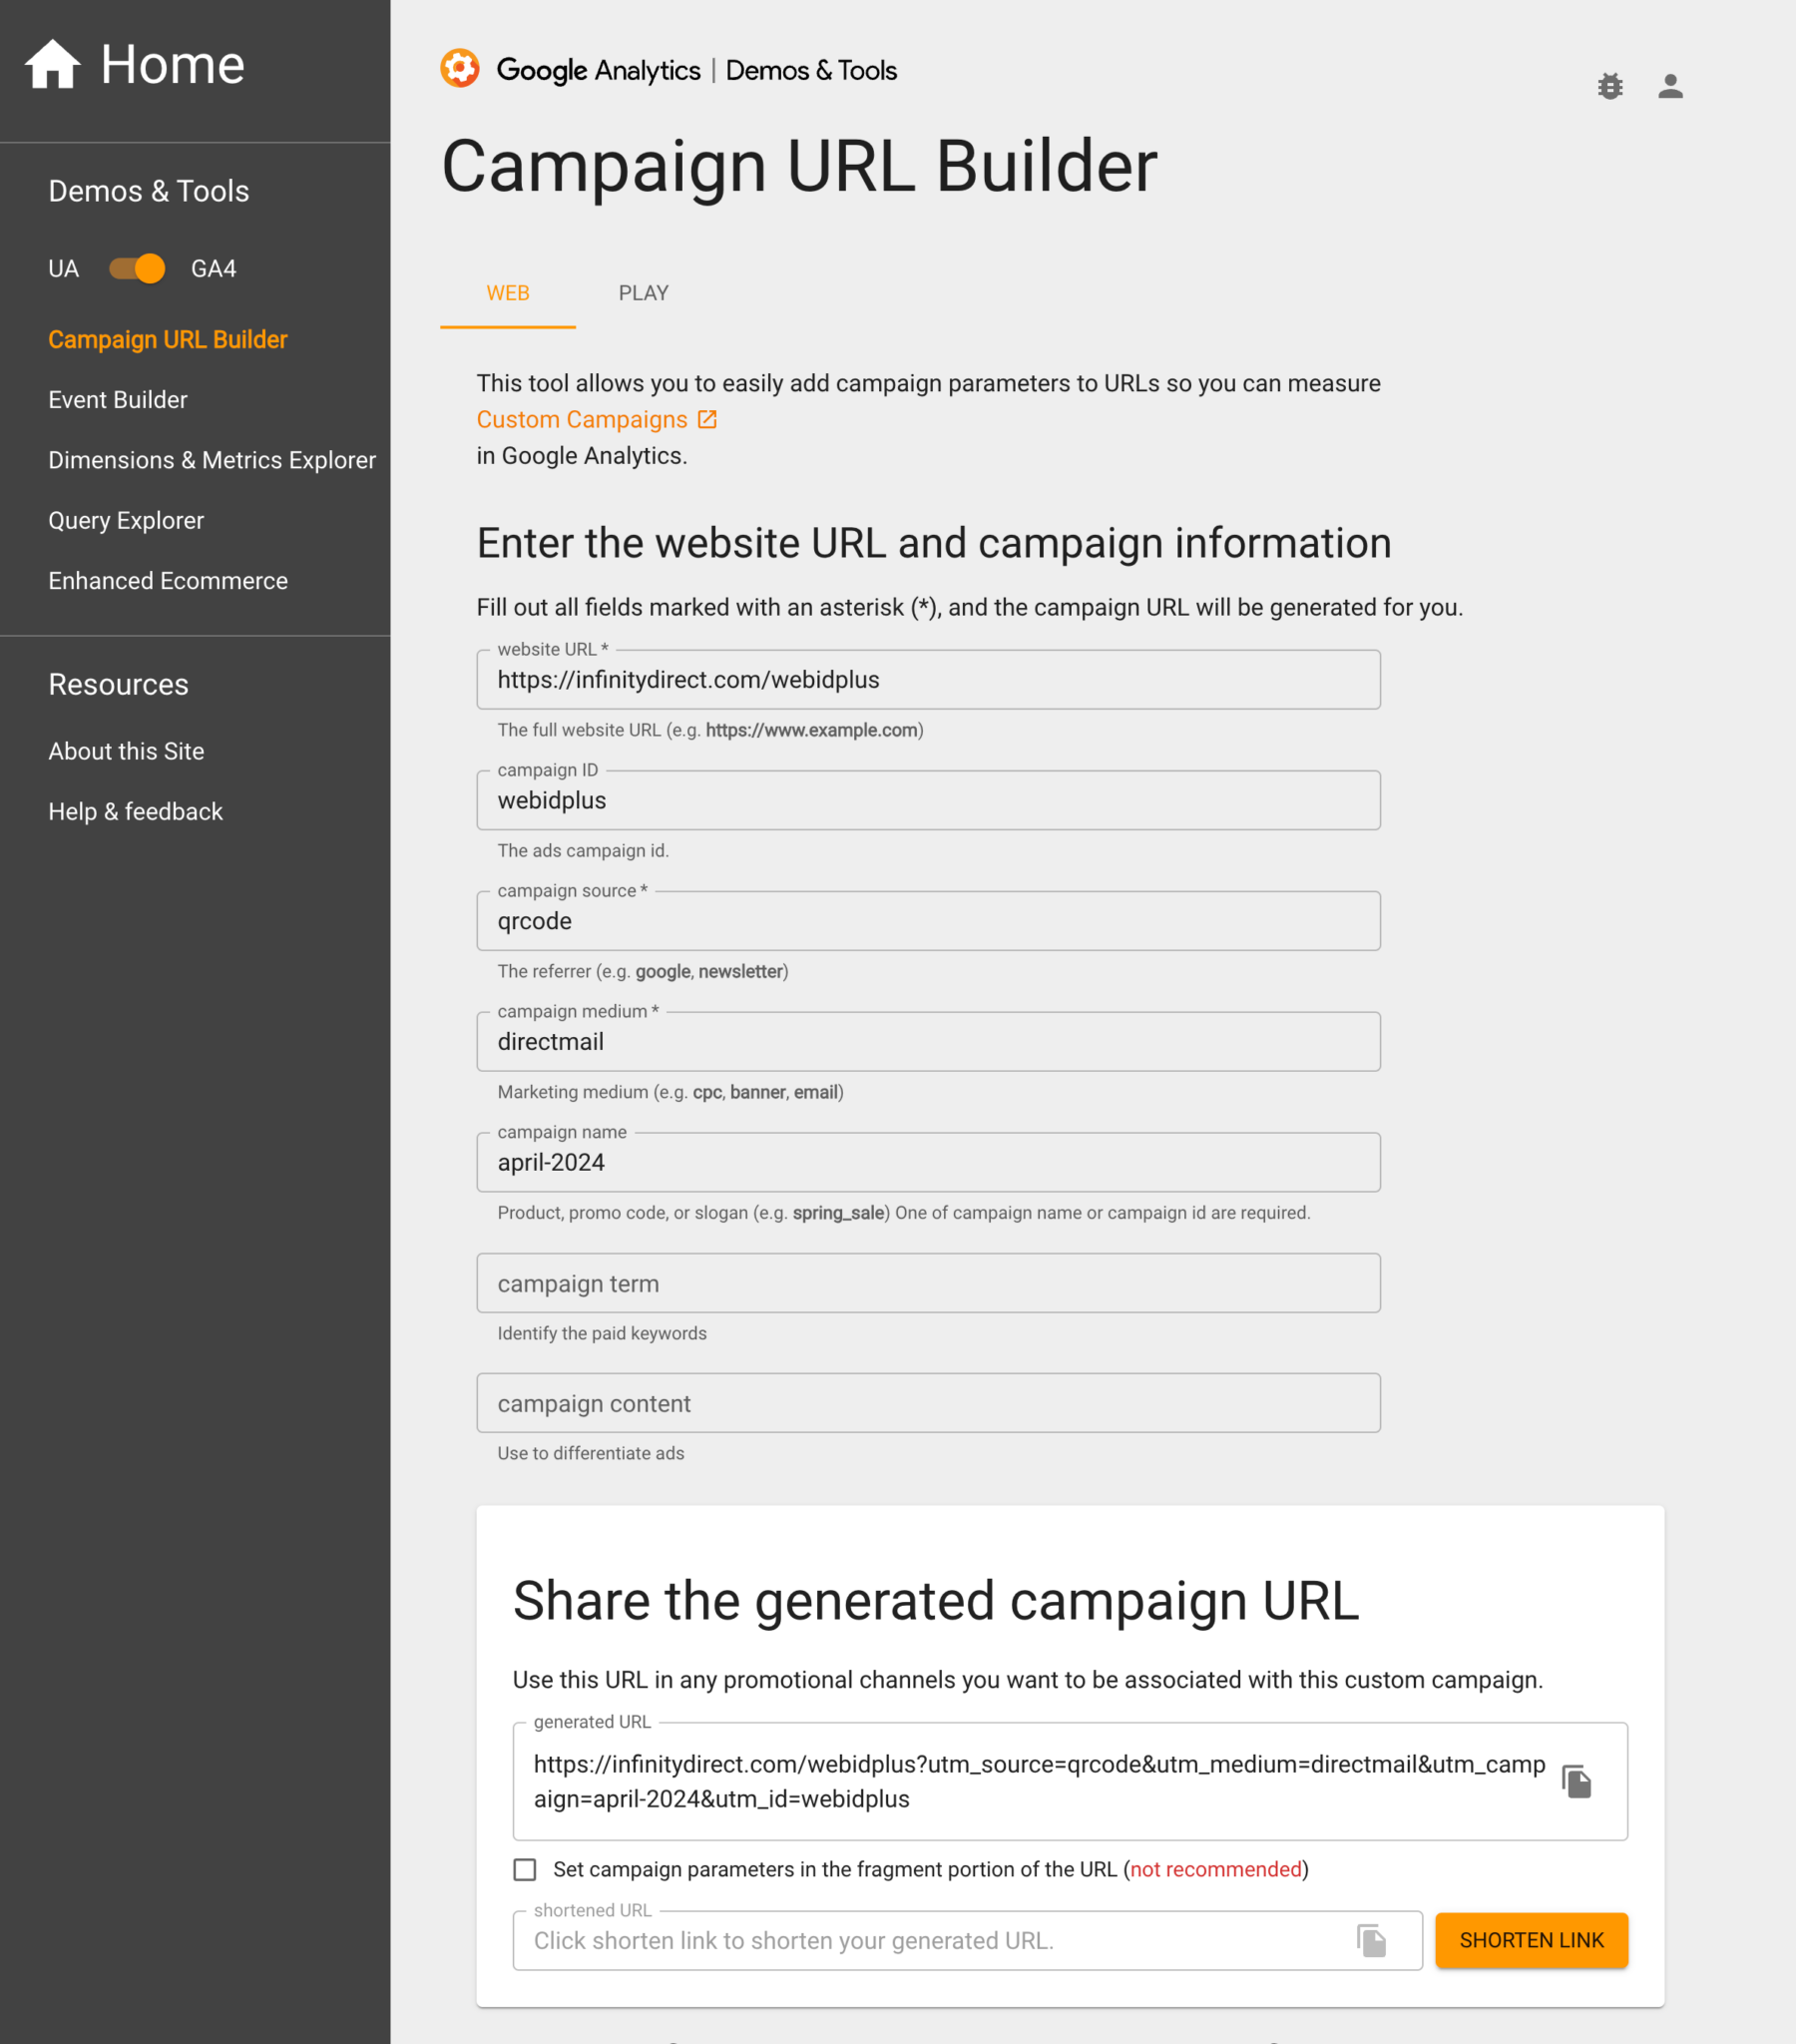This screenshot has width=1796, height=2044.
Task: Select the campaign medium field
Action: tap(928, 1041)
